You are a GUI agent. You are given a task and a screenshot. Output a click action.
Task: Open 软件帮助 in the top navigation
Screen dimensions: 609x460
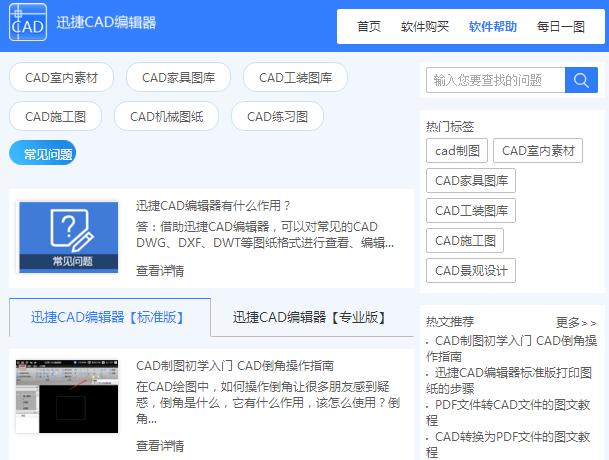(x=492, y=27)
